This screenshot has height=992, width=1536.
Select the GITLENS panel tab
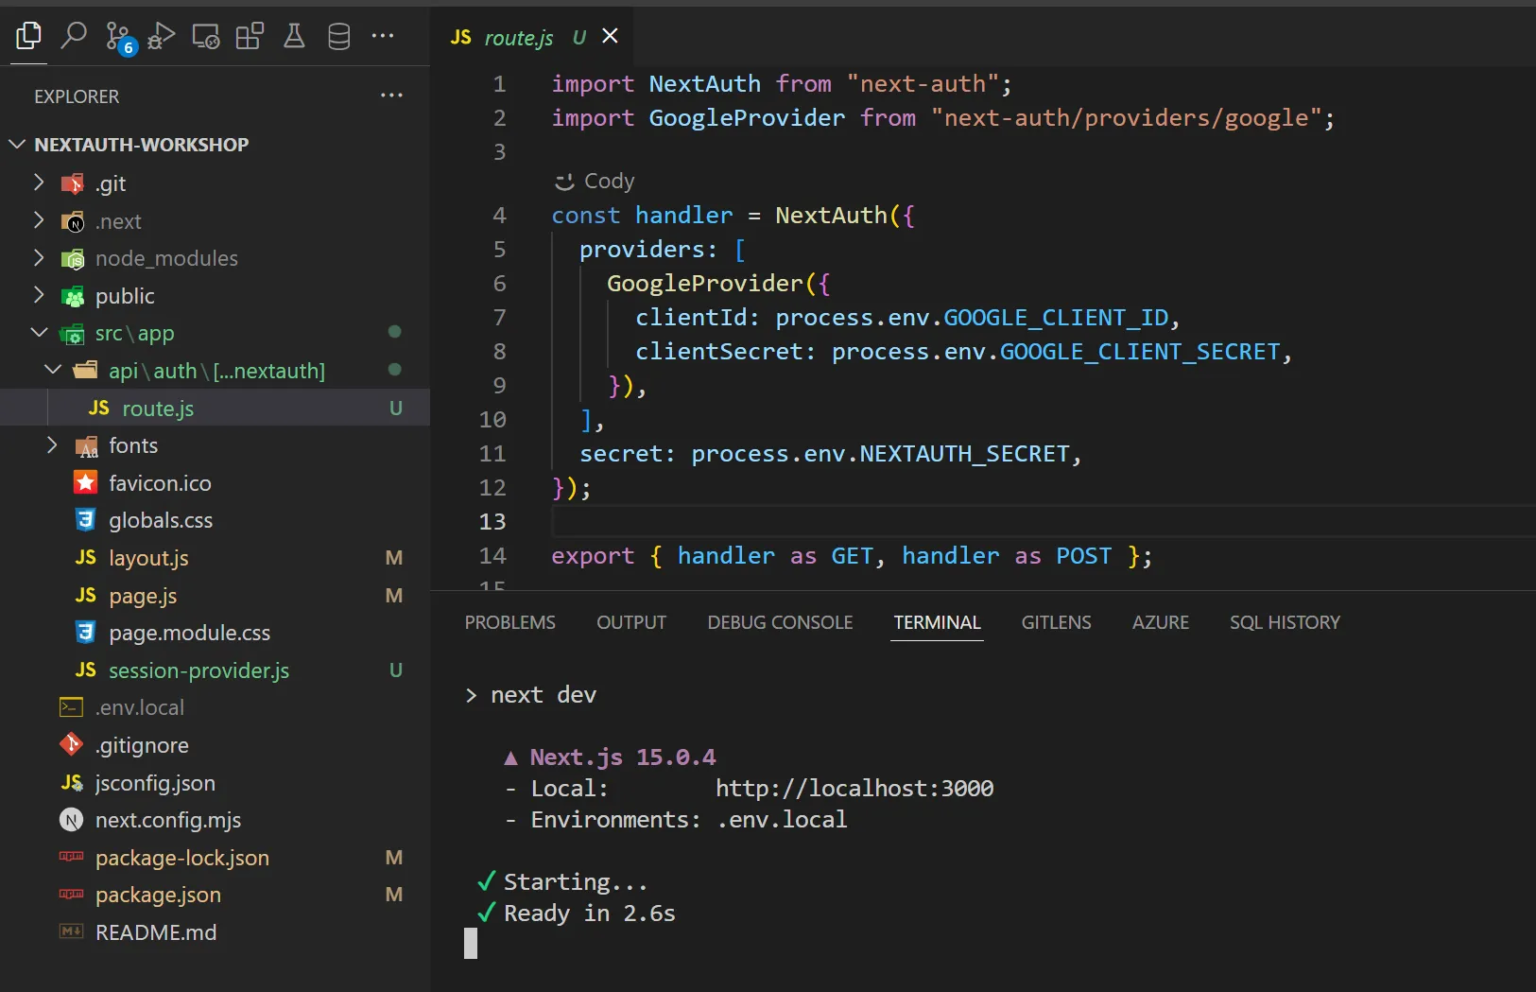(1056, 622)
